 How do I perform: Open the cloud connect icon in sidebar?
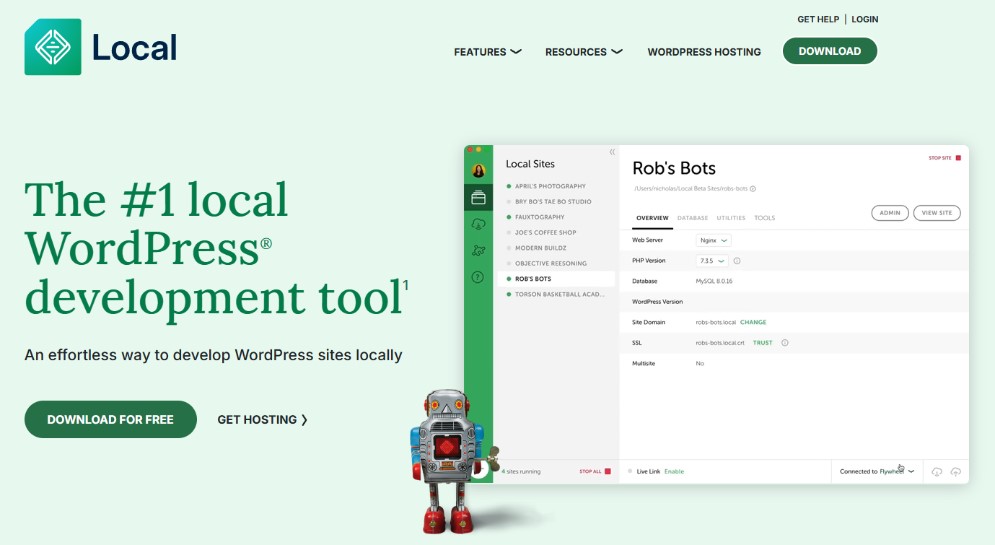pos(478,224)
